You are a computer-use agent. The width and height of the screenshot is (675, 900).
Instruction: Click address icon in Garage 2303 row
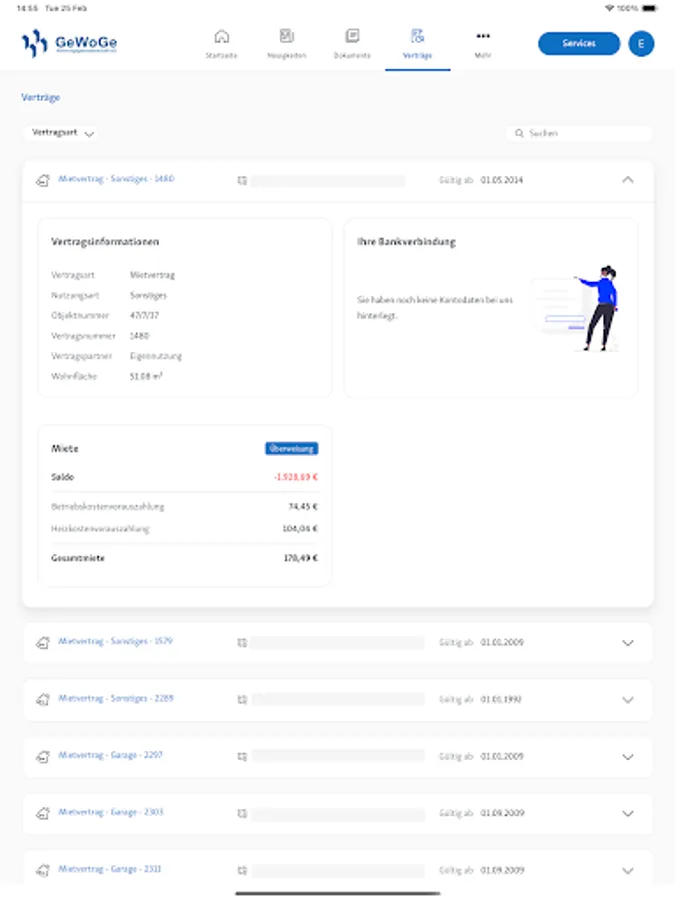click(242, 813)
